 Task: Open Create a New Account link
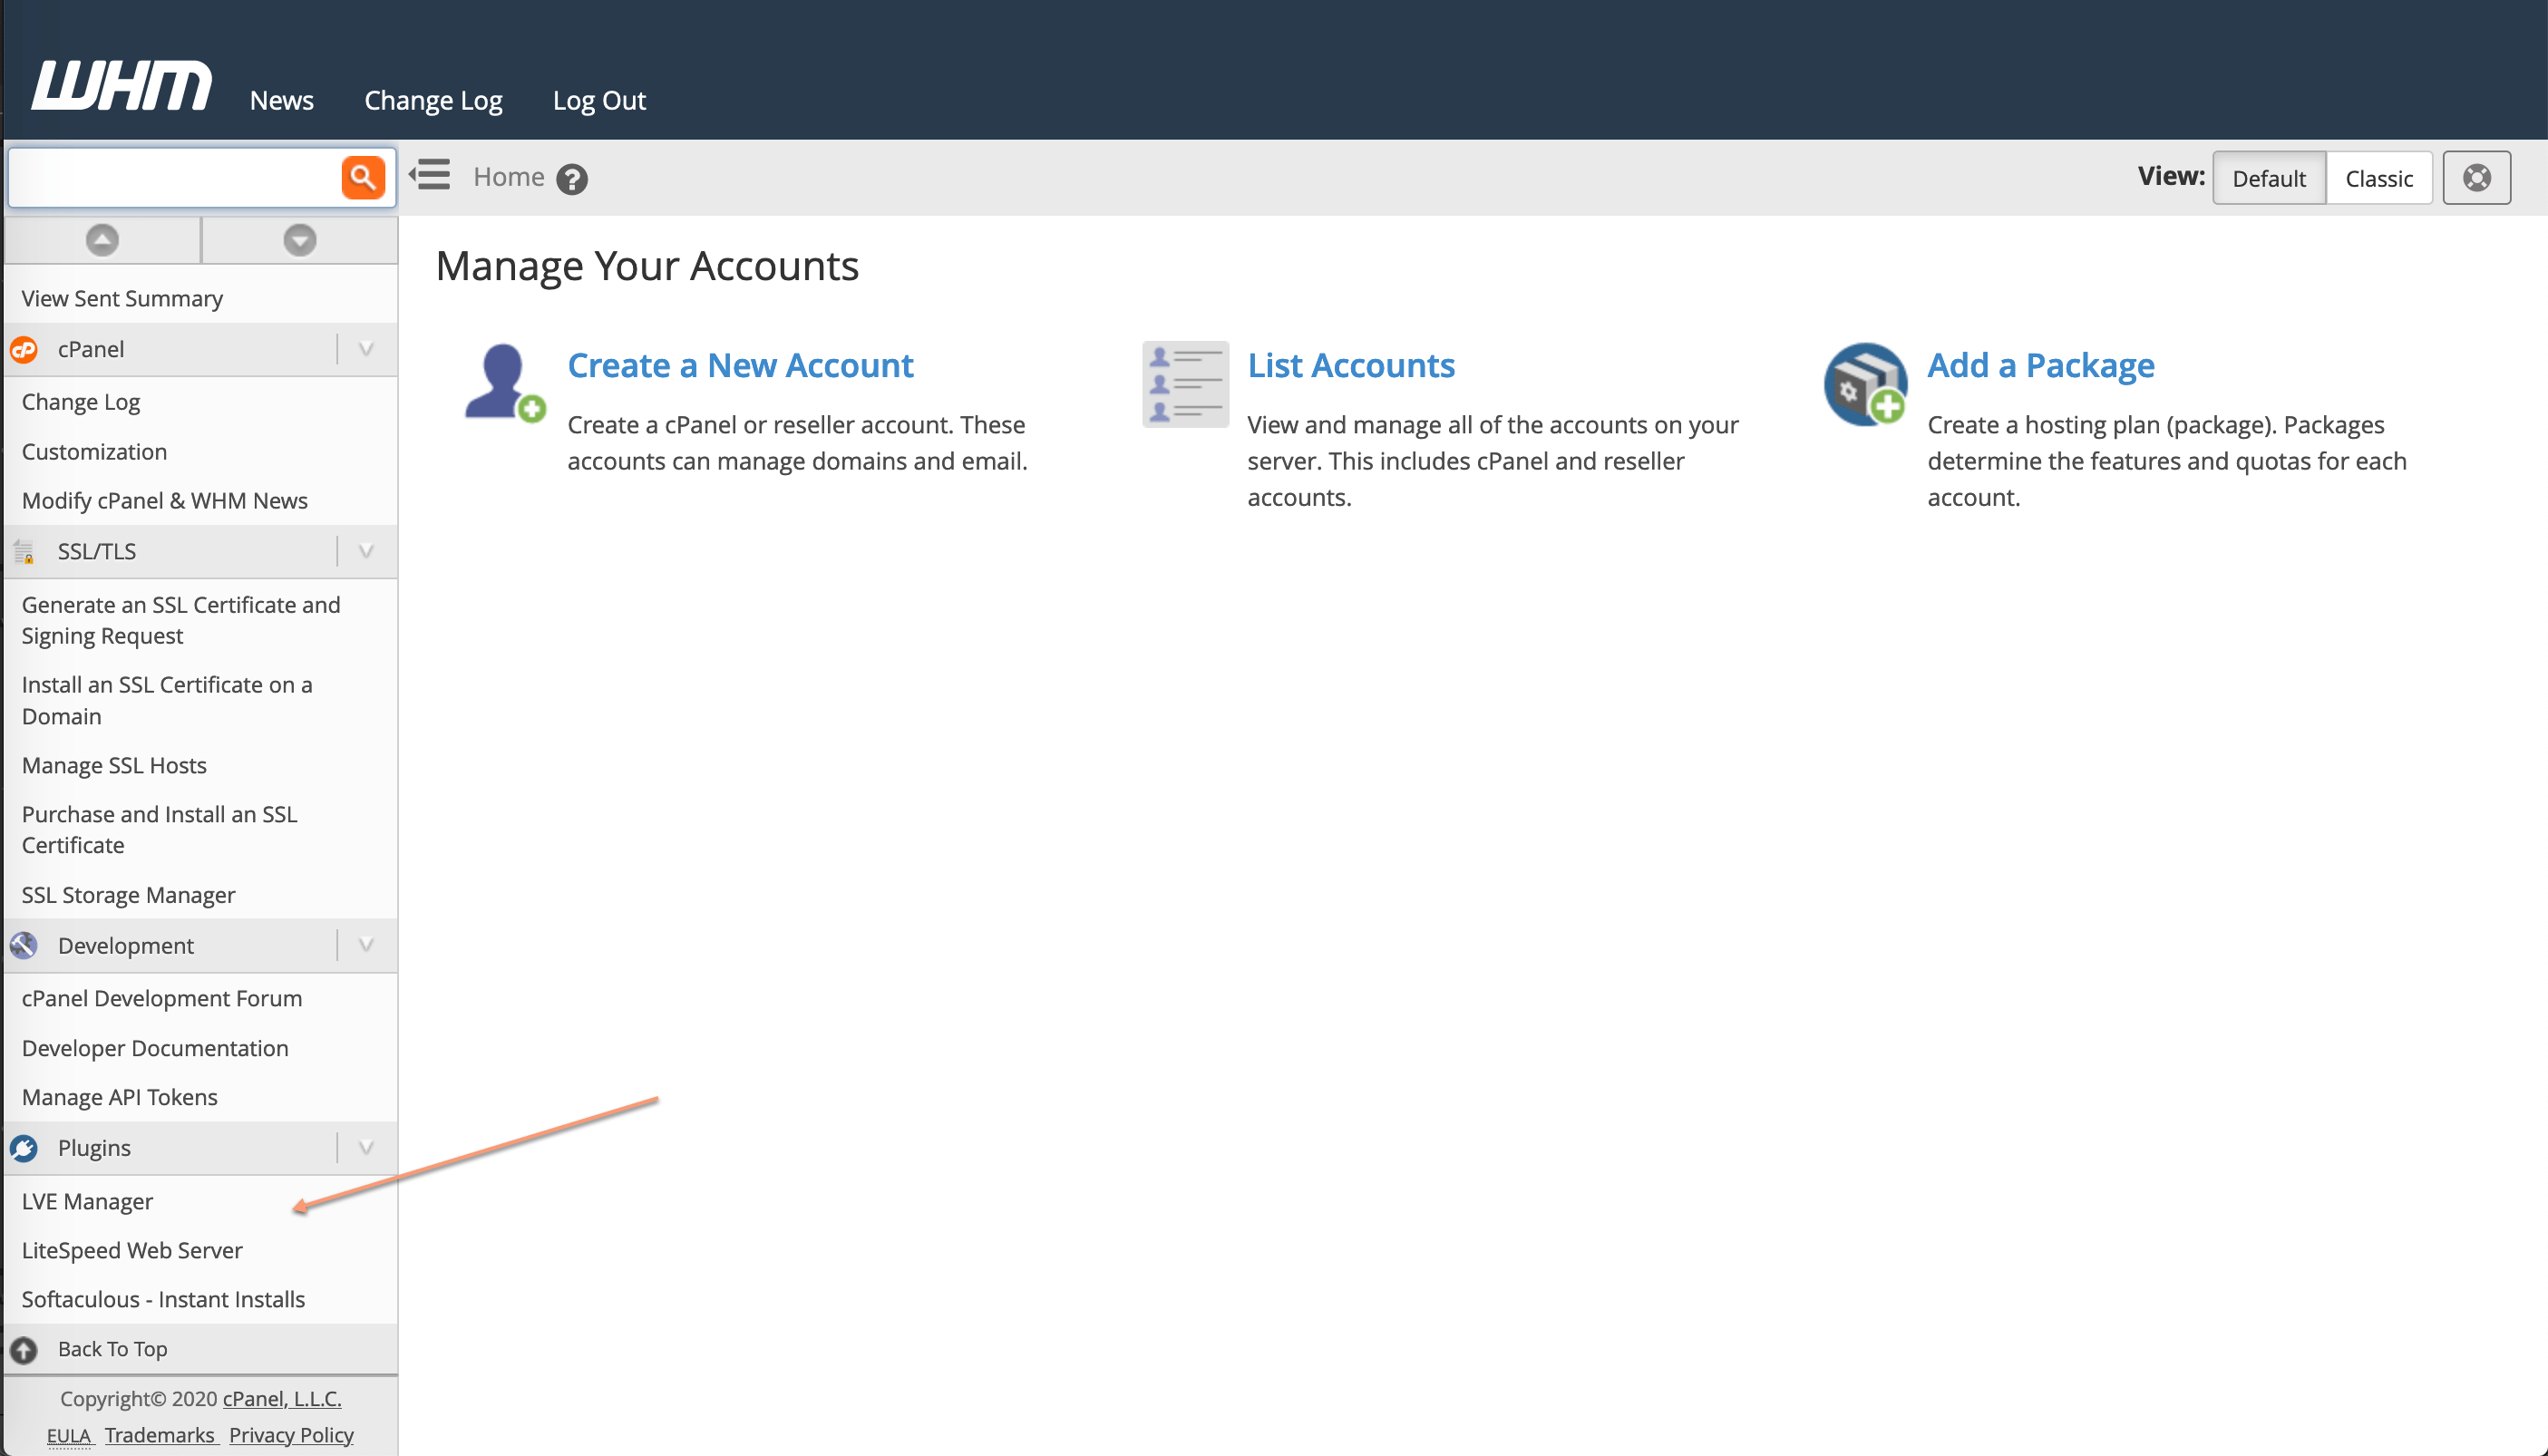pyautogui.click(x=740, y=365)
